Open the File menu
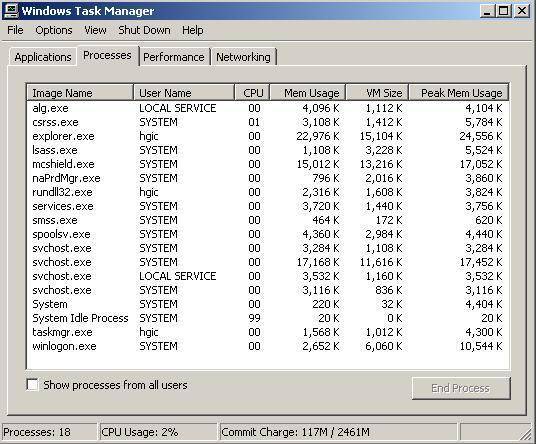Viewport: 536px width, 444px height. pyautogui.click(x=15, y=30)
